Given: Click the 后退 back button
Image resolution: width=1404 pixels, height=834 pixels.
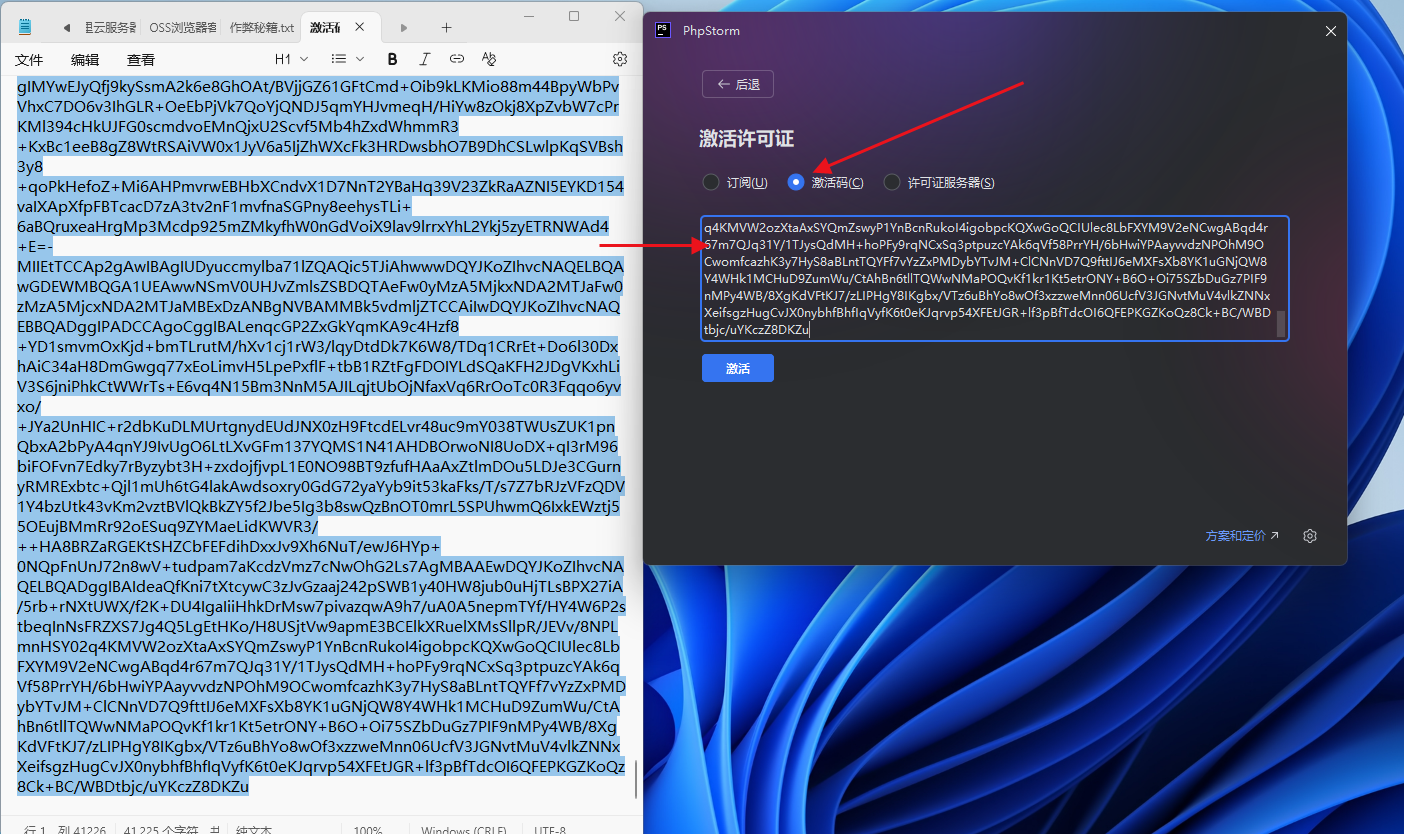Looking at the screenshot, I should pos(738,85).
